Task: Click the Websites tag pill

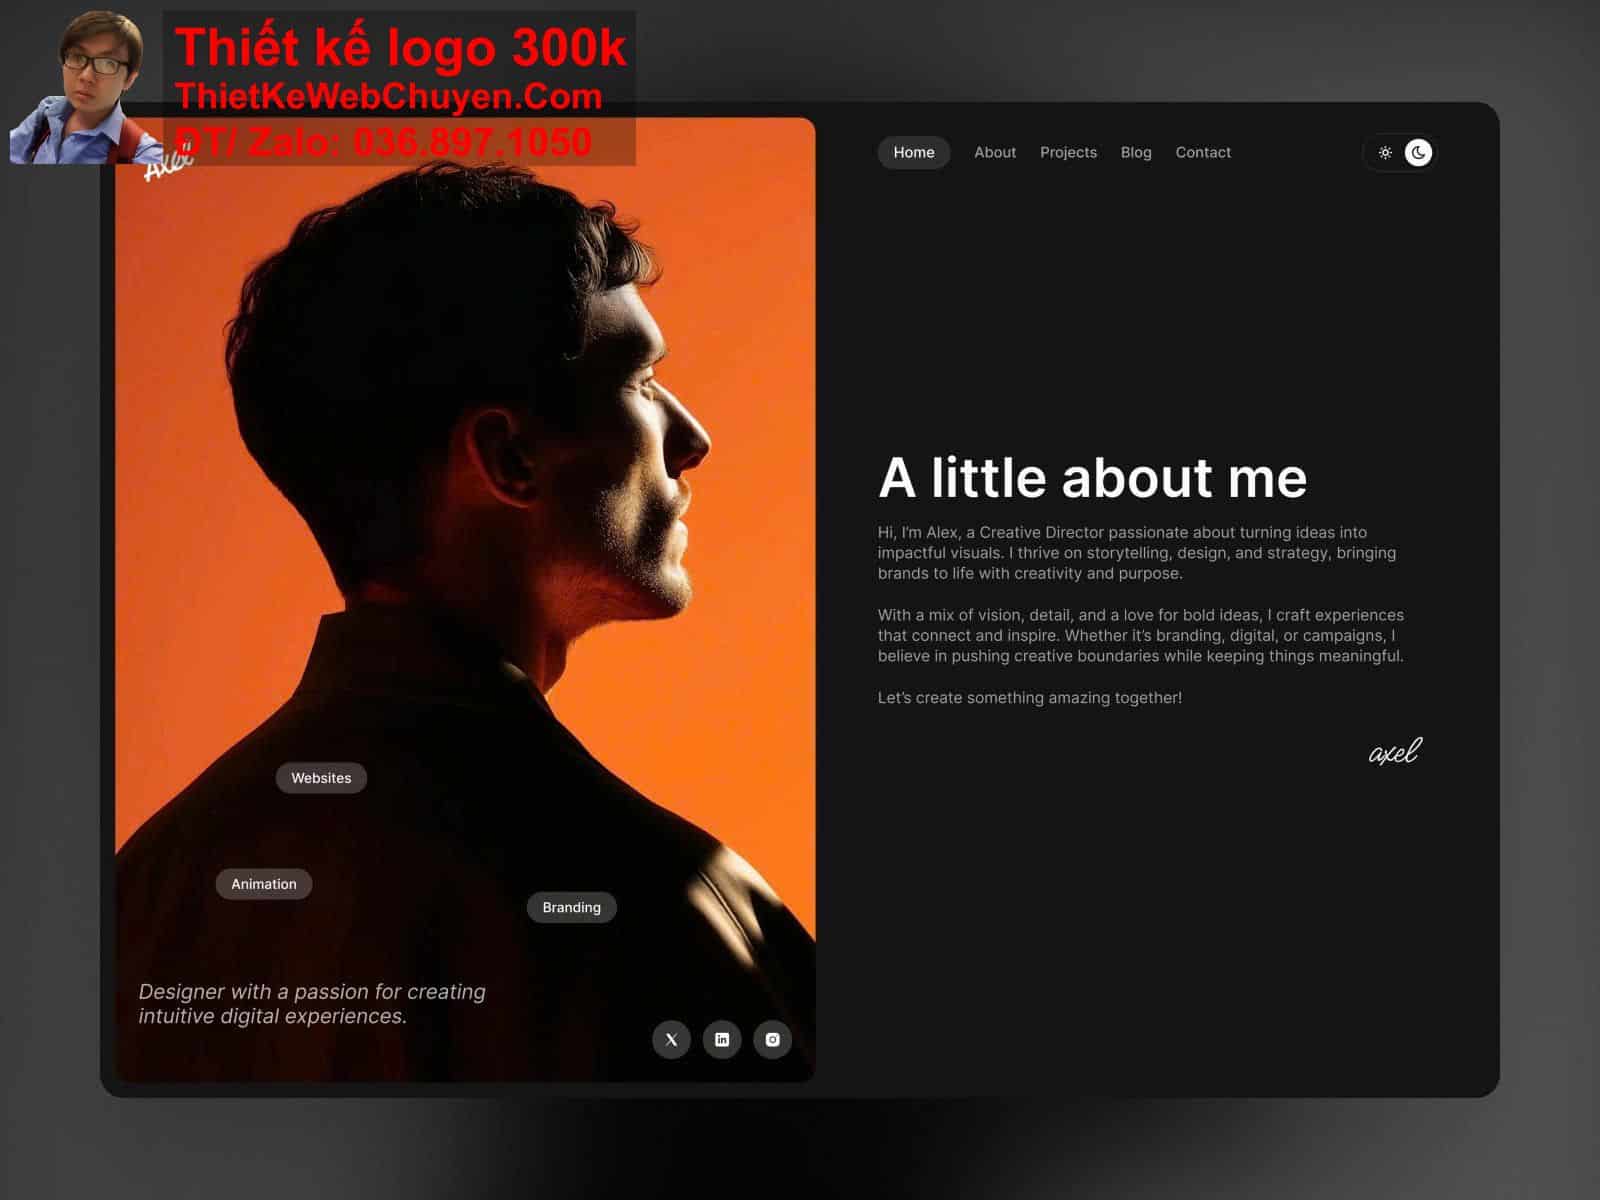Action: 321,778
